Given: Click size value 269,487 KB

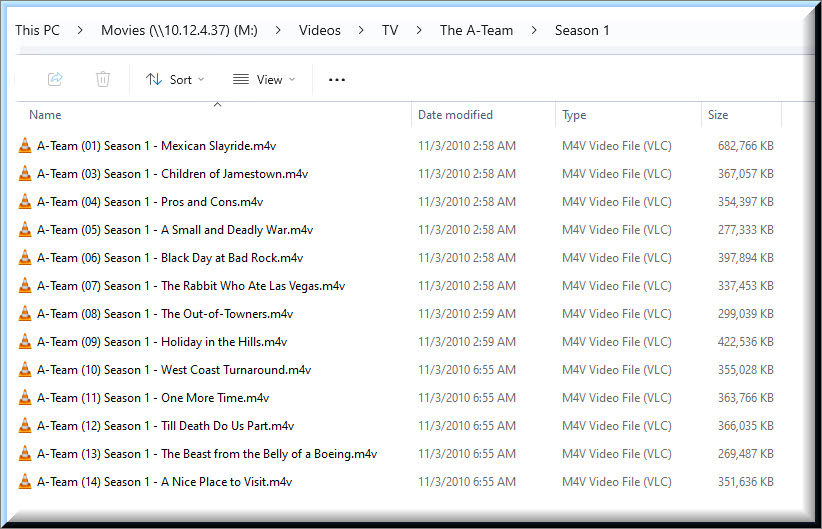Looking at the screenshot, I should [745, 454].
